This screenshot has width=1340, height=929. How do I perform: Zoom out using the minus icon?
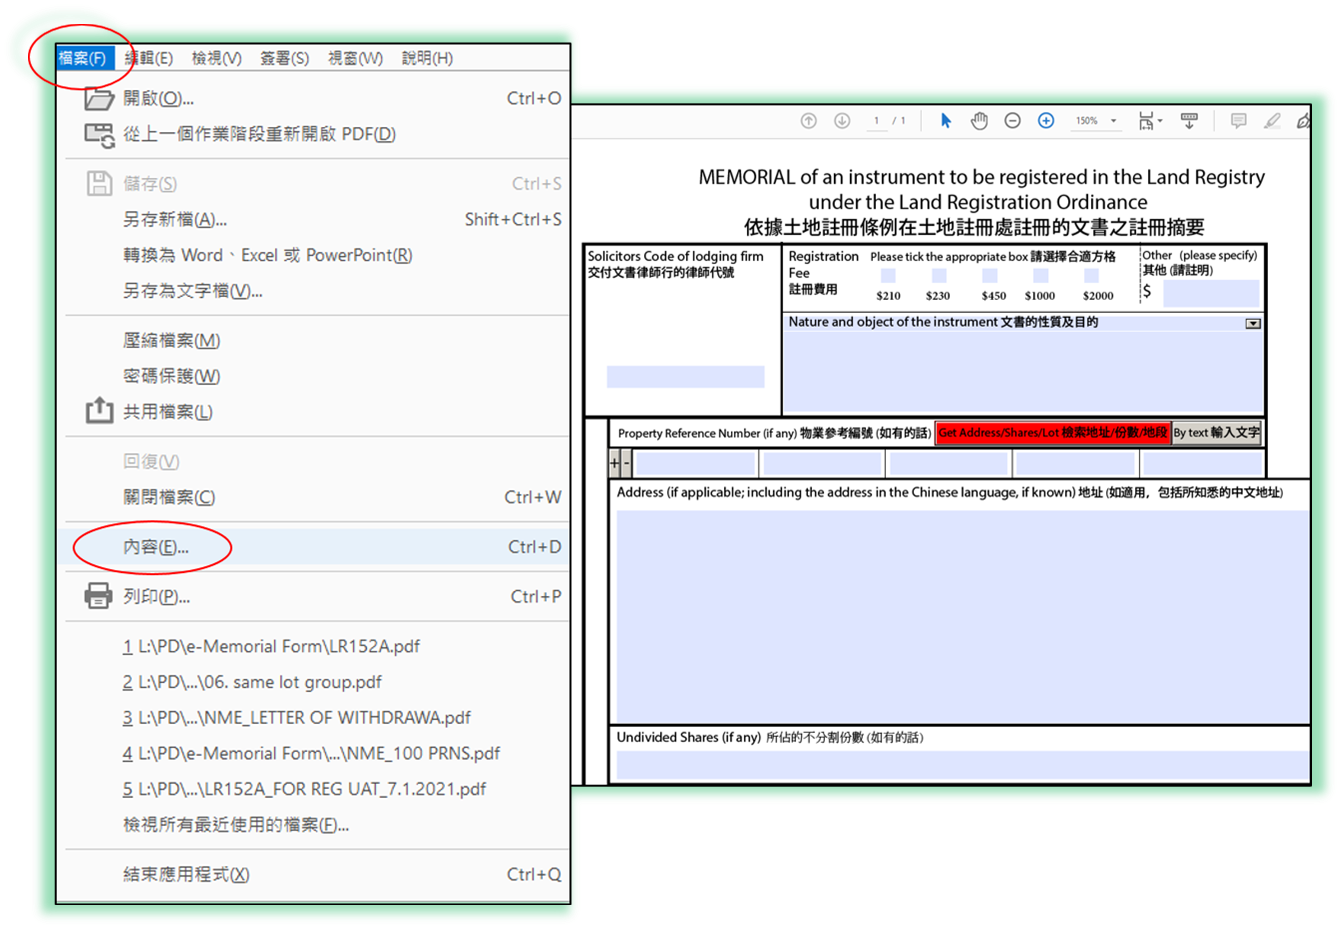point(1012,120)
